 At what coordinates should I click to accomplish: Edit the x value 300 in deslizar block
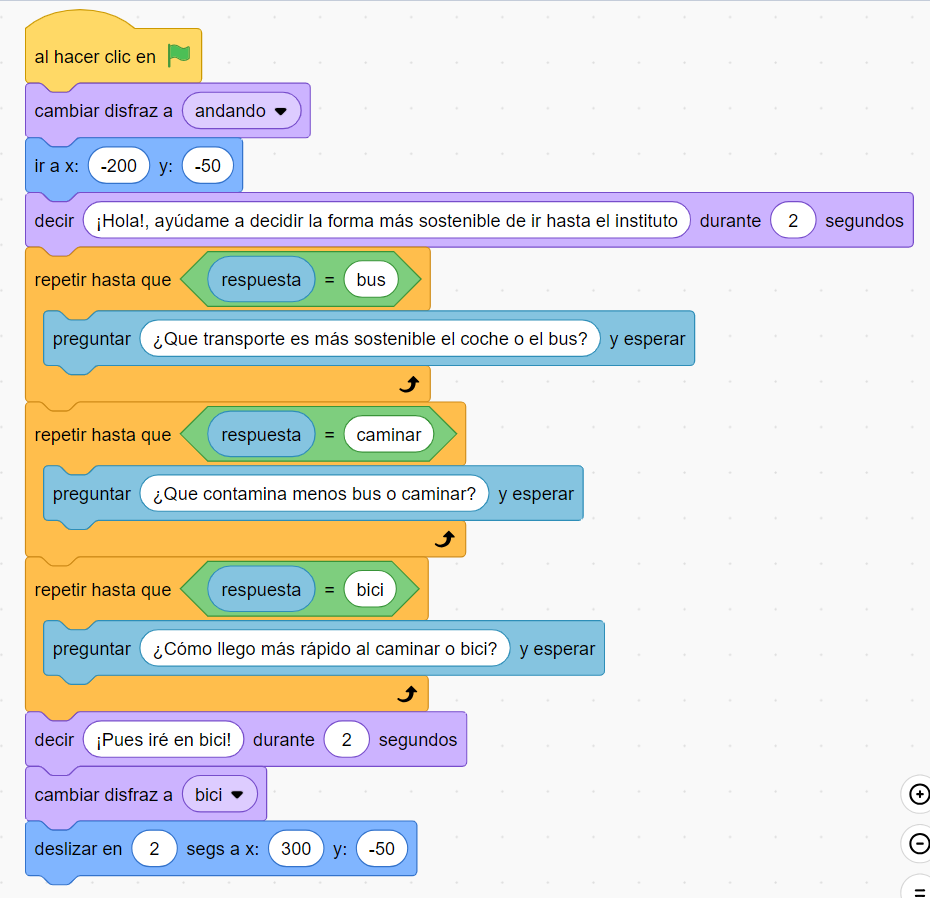(x=296, y=849)
